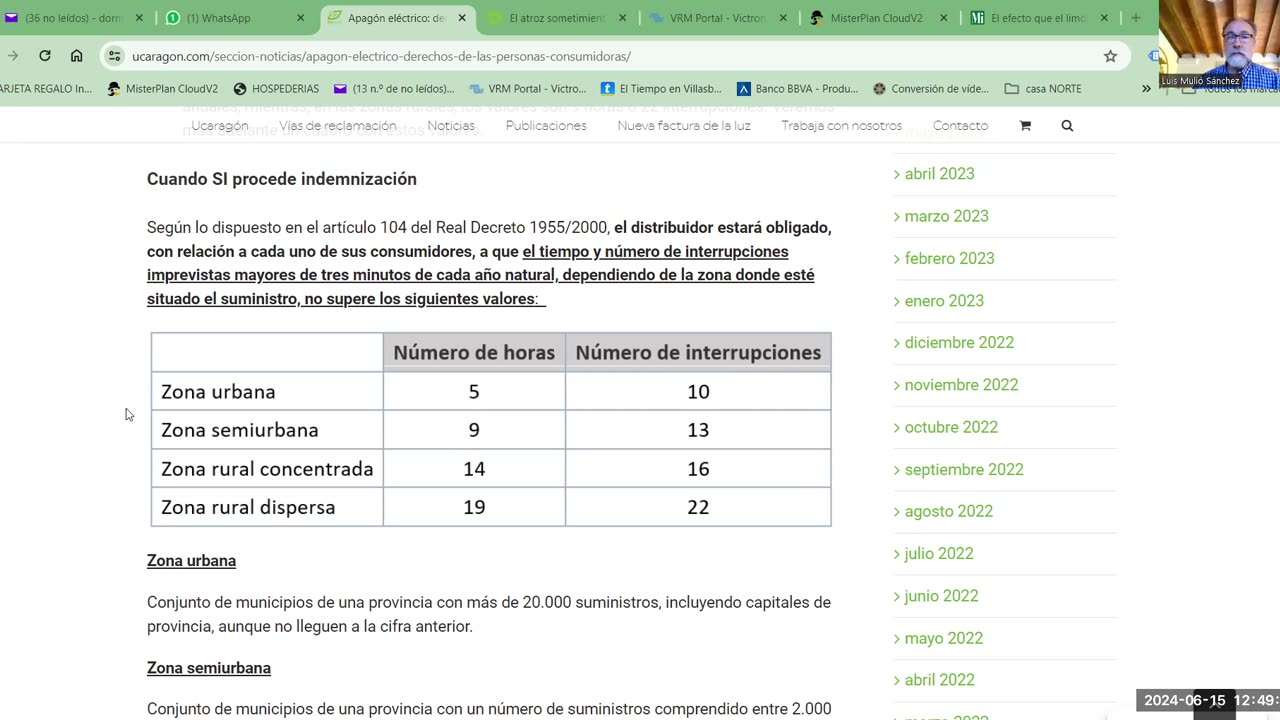Open noviembre 2022 archive link
This screenshot has width=1280, height=720.
click(x=961, y=385)
